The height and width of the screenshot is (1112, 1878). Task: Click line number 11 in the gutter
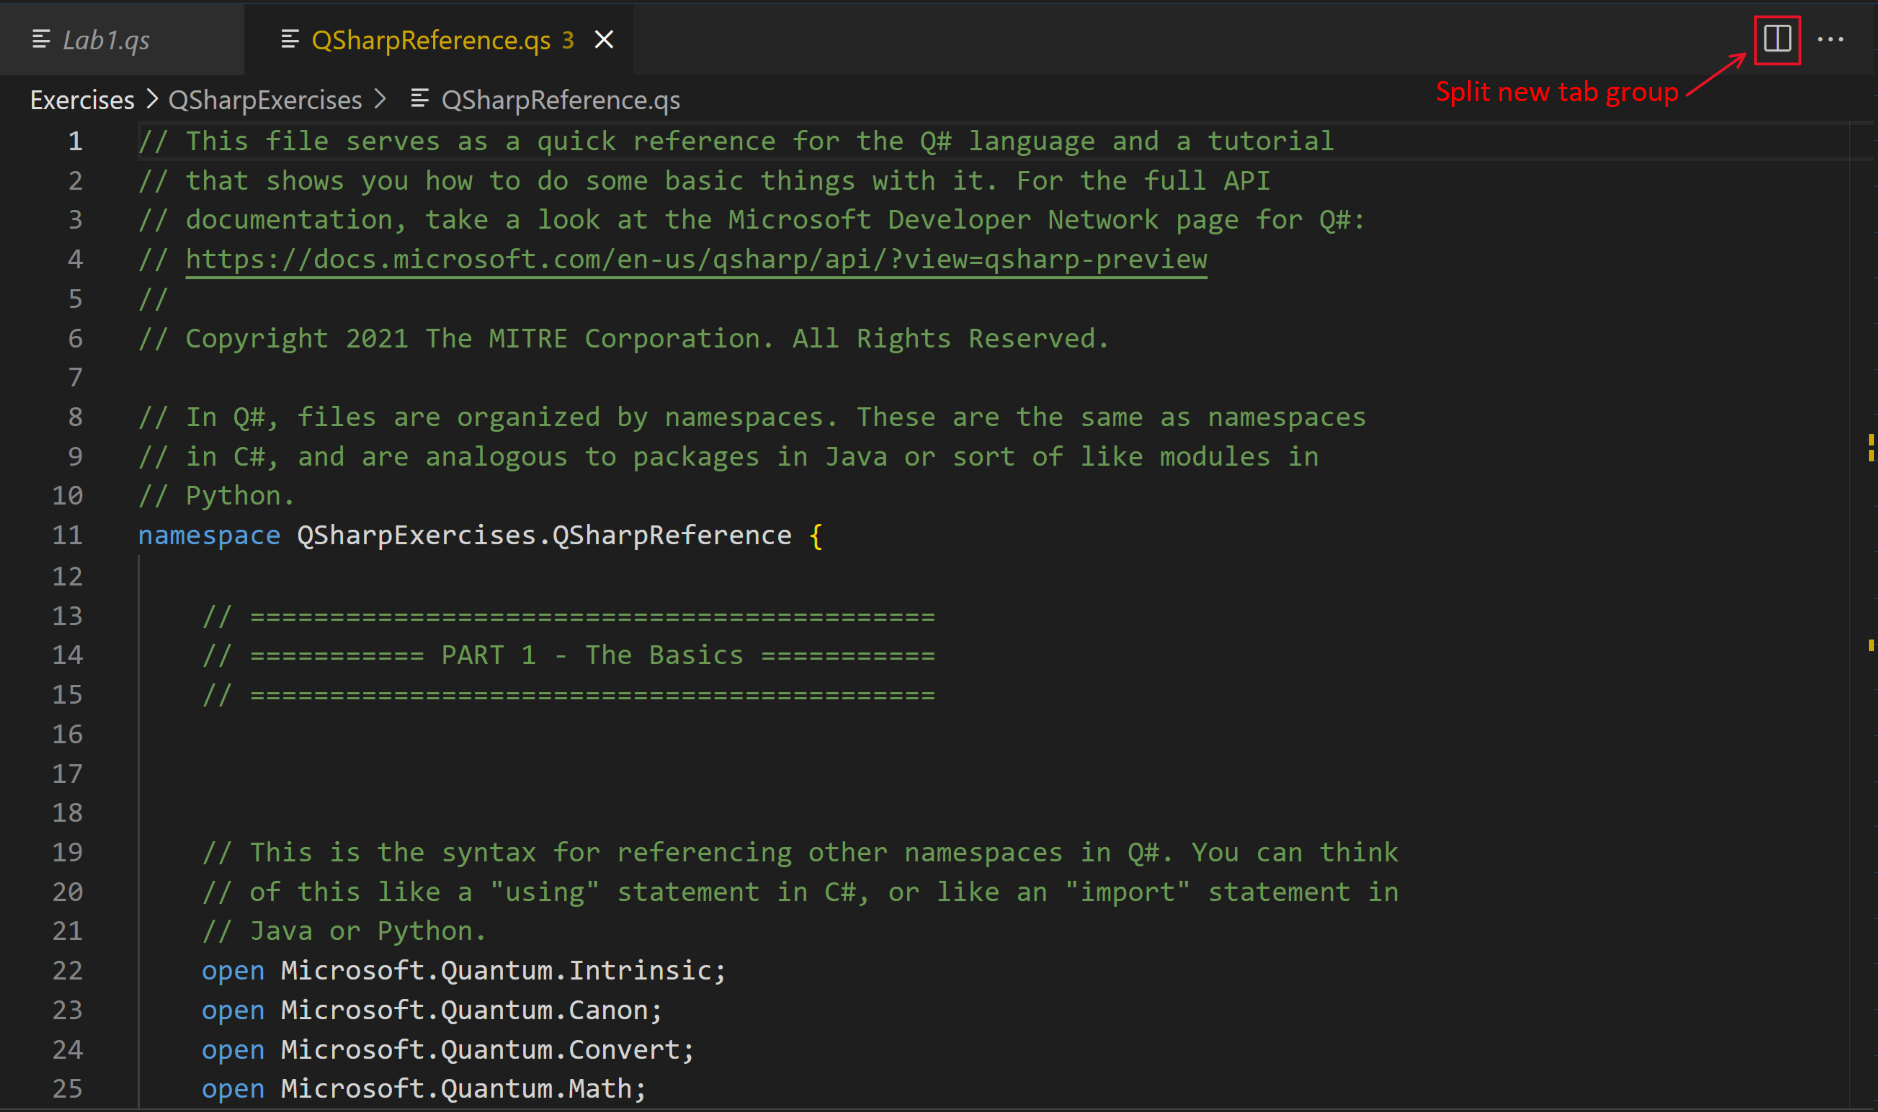67,536
